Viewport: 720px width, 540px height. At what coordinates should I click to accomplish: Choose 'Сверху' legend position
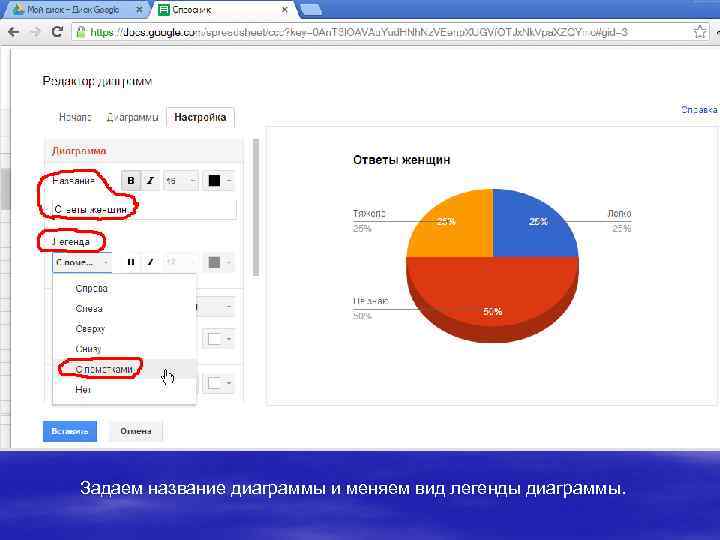(124, 329)
